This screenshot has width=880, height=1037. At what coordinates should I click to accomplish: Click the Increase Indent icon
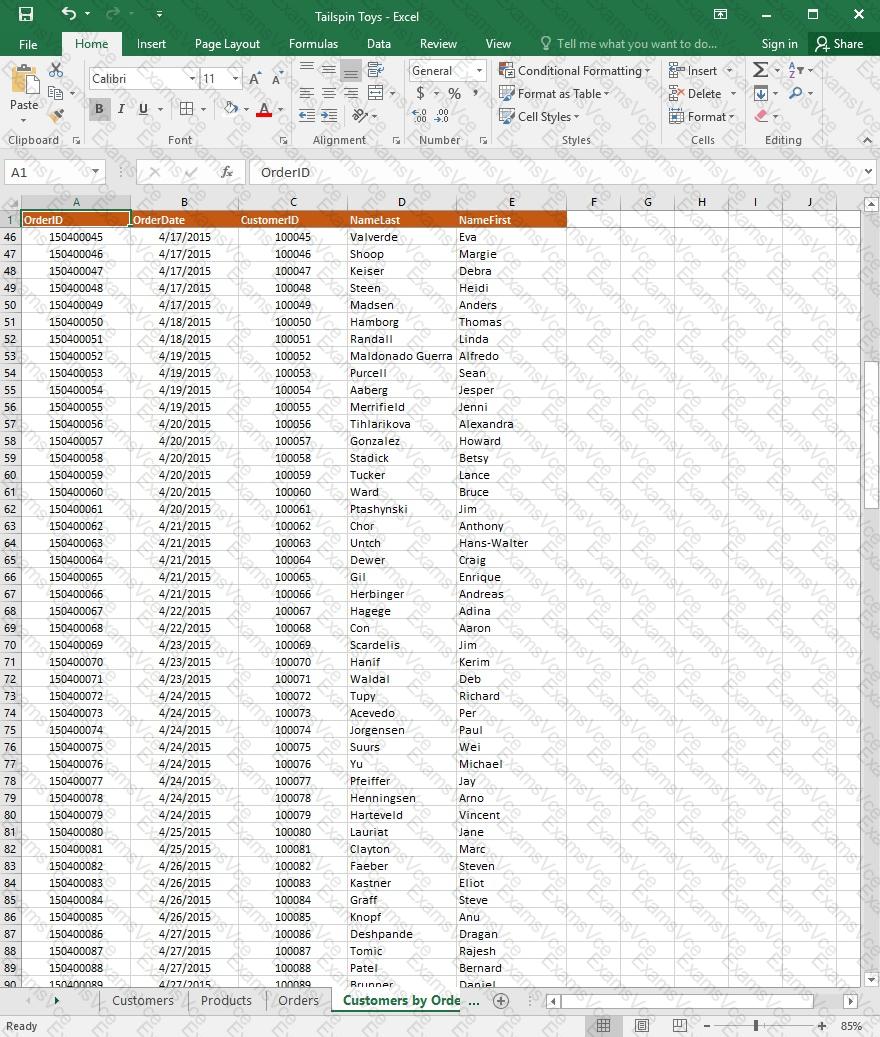click(329, 116)
